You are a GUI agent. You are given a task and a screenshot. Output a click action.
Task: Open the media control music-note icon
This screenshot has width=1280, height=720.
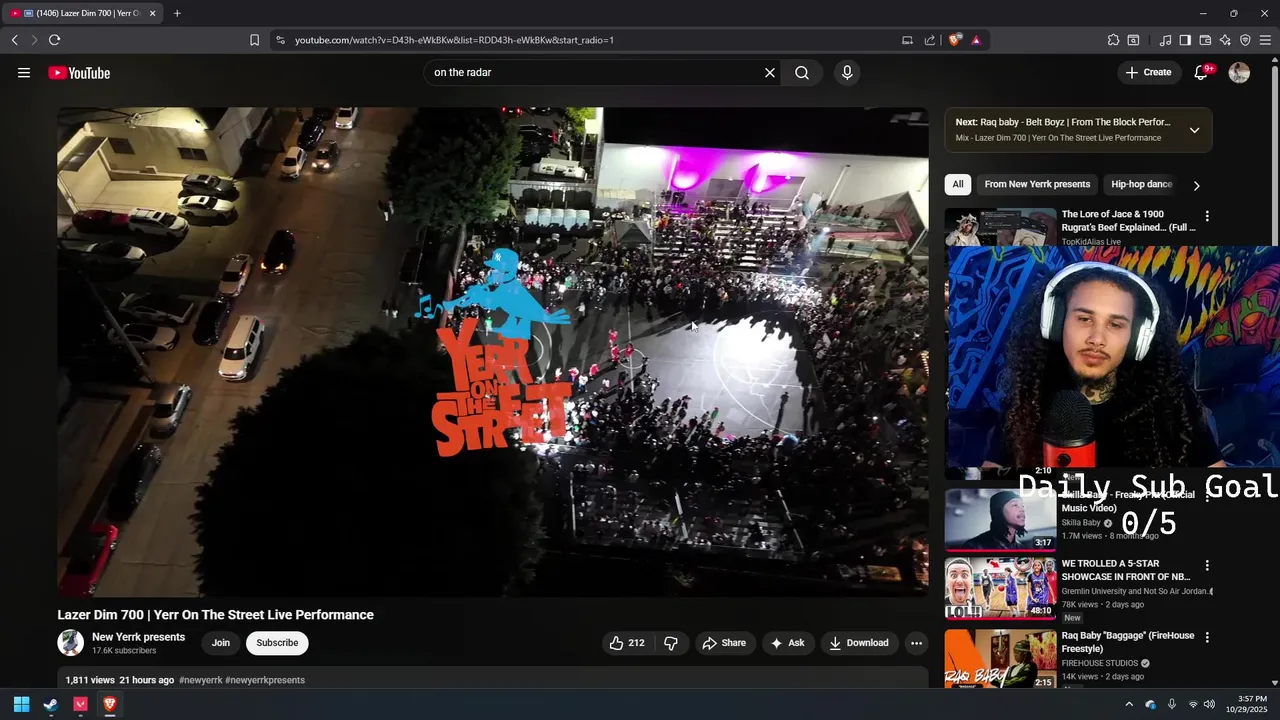(1165, 40)
